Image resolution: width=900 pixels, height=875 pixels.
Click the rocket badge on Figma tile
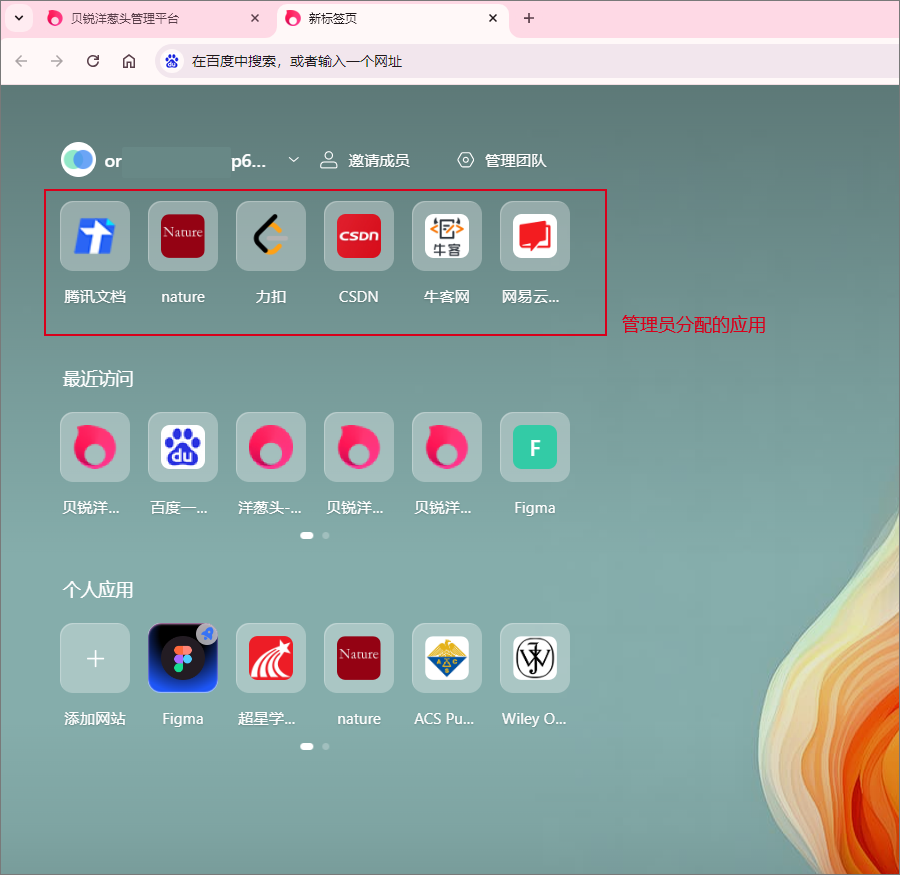[207, 634]
